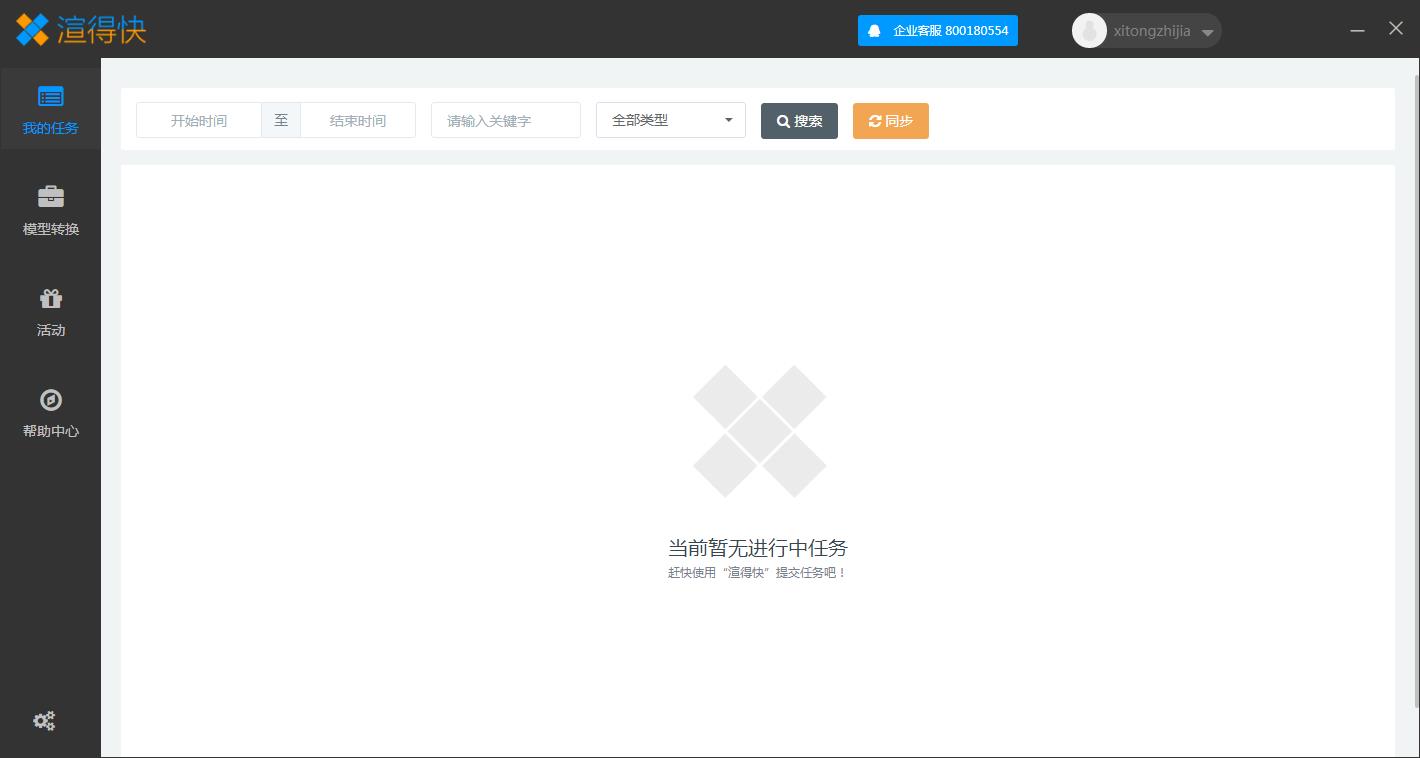Select the 模型转换 sidebar label
Image resolution: width=1420 pixels, height=758 pixels.
pyautogui.click(x=50, y=229)
